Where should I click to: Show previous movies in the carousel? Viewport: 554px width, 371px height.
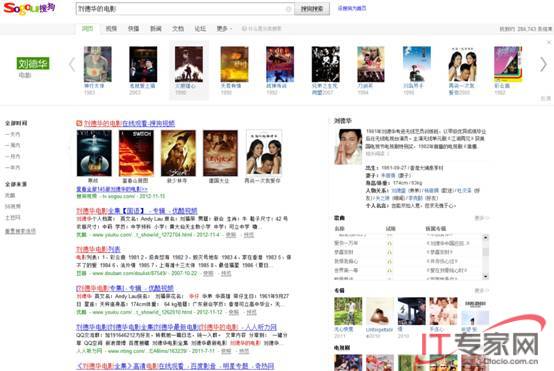coord(72,65)
